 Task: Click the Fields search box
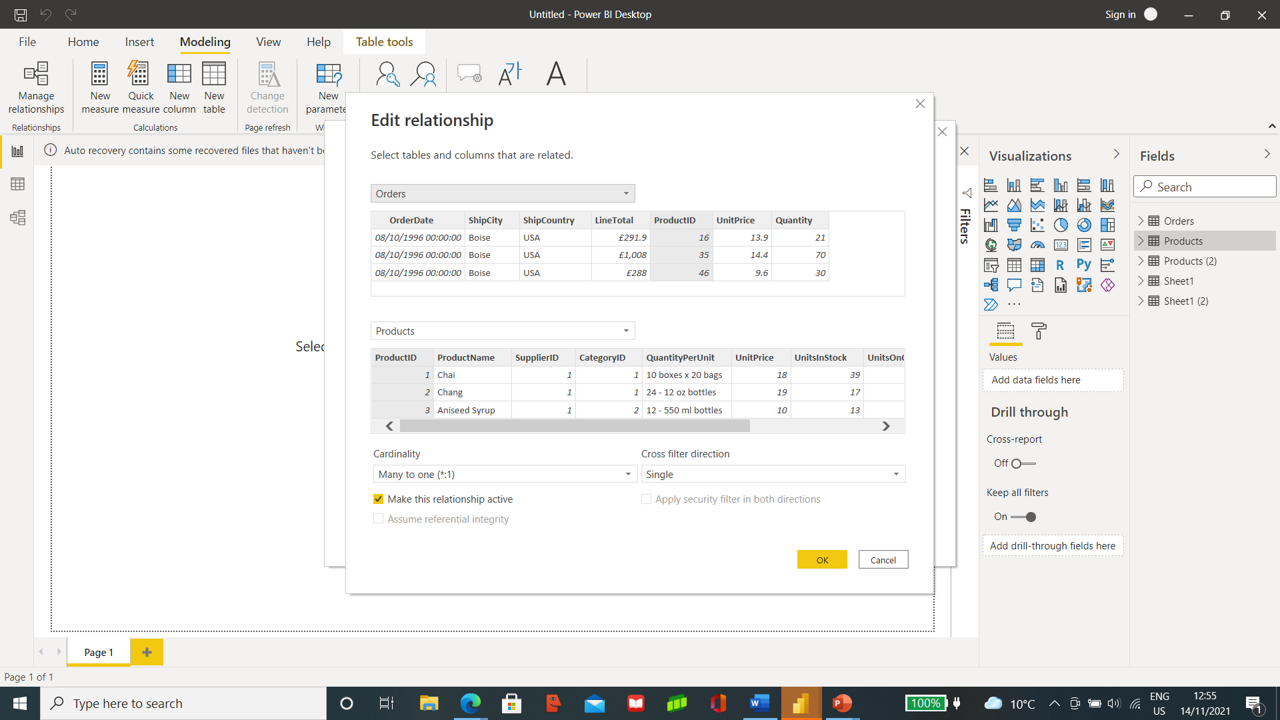(1205, 186)
